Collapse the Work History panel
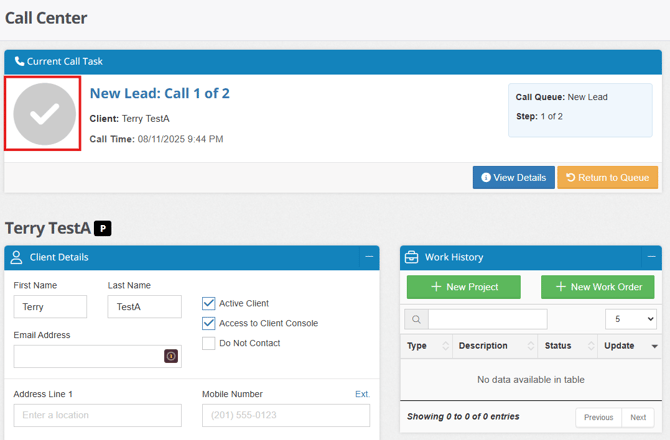 (652, 257)
